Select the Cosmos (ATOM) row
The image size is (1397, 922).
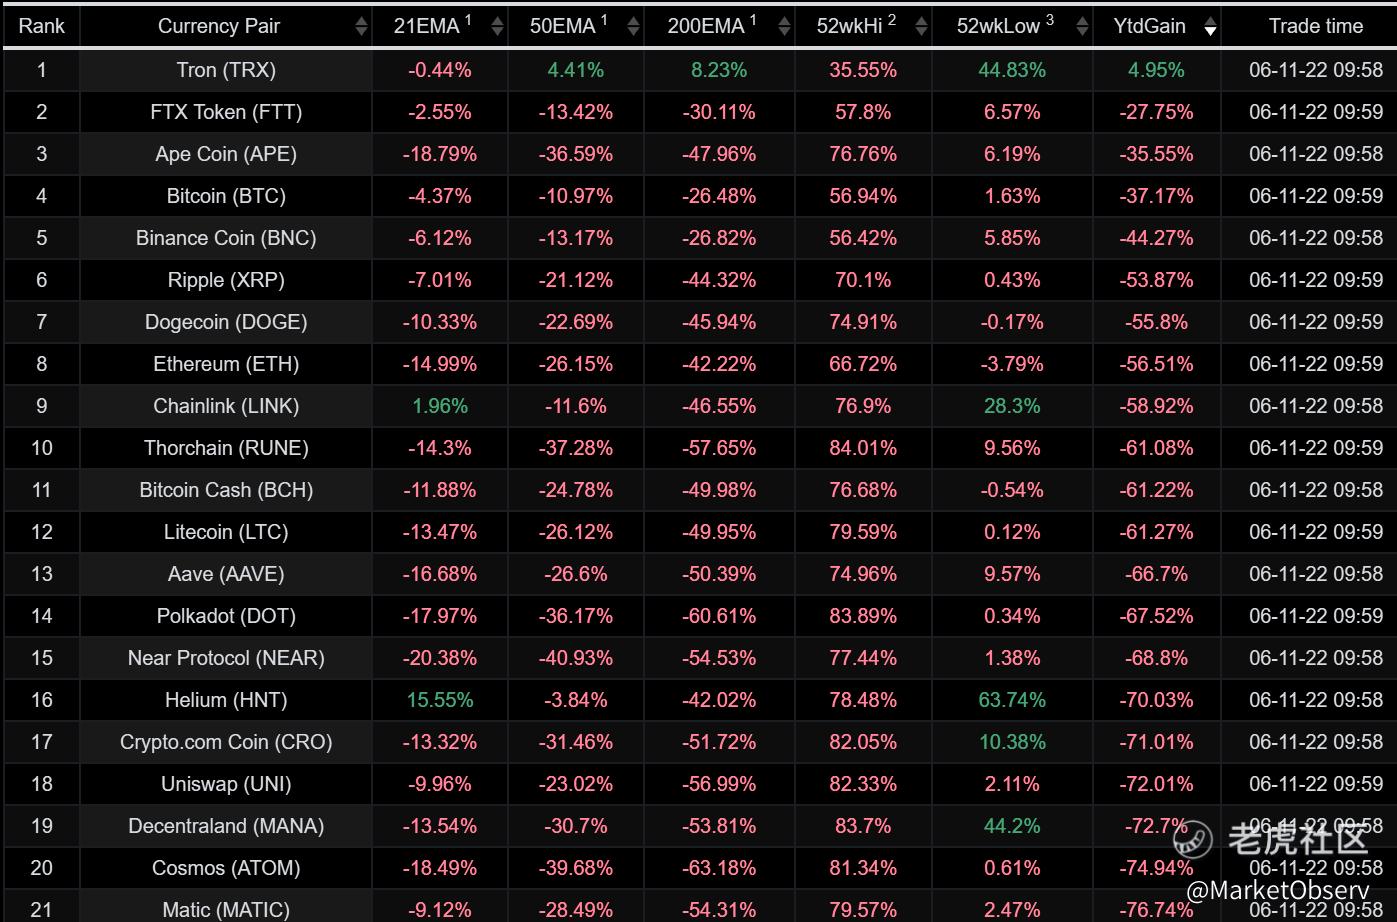pos(698,868)
